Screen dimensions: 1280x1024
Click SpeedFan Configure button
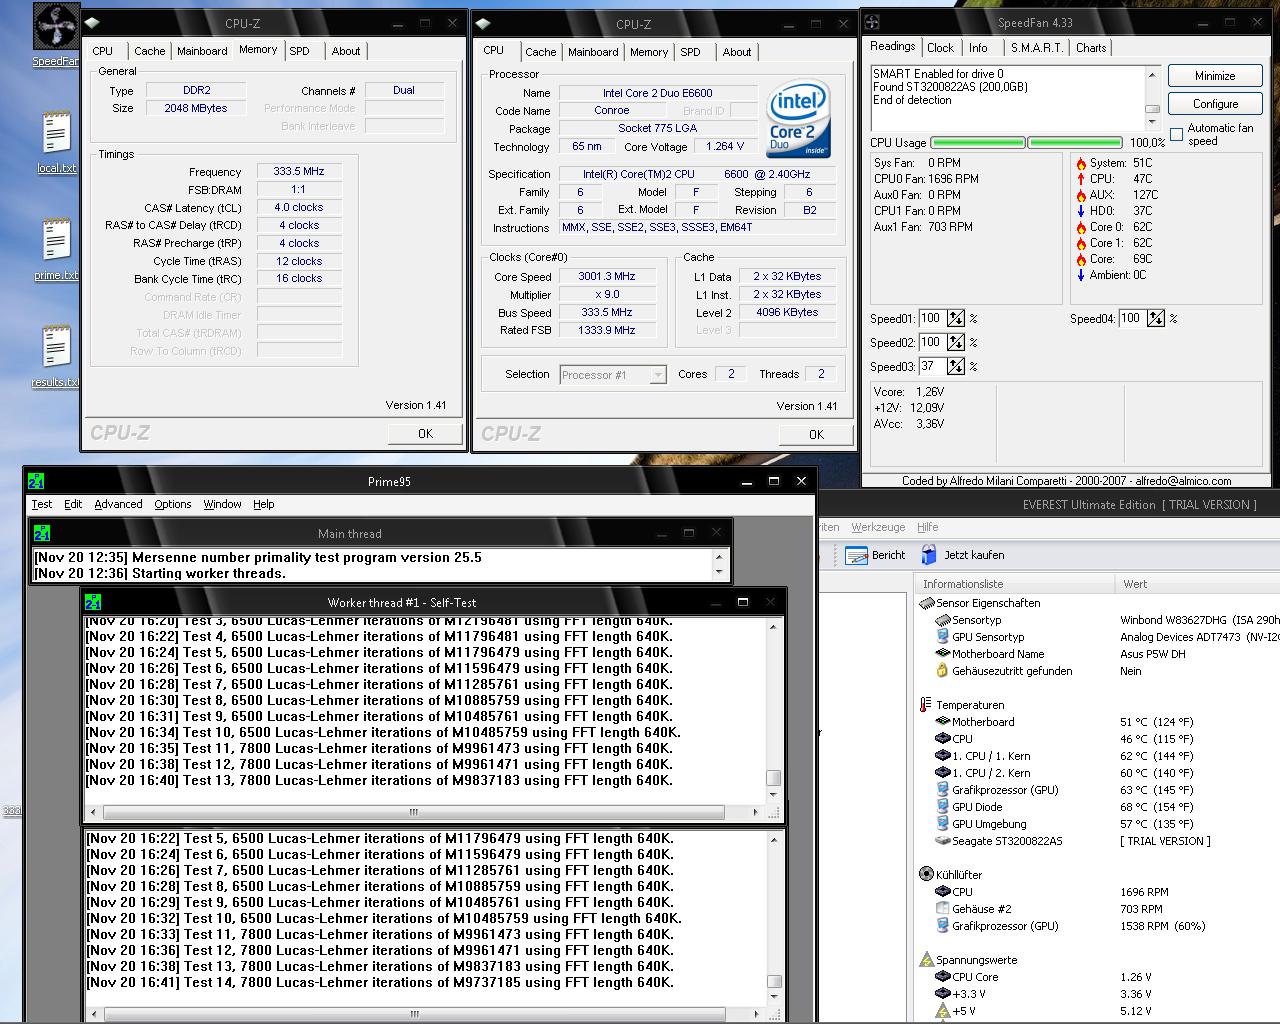point(1215,104)
